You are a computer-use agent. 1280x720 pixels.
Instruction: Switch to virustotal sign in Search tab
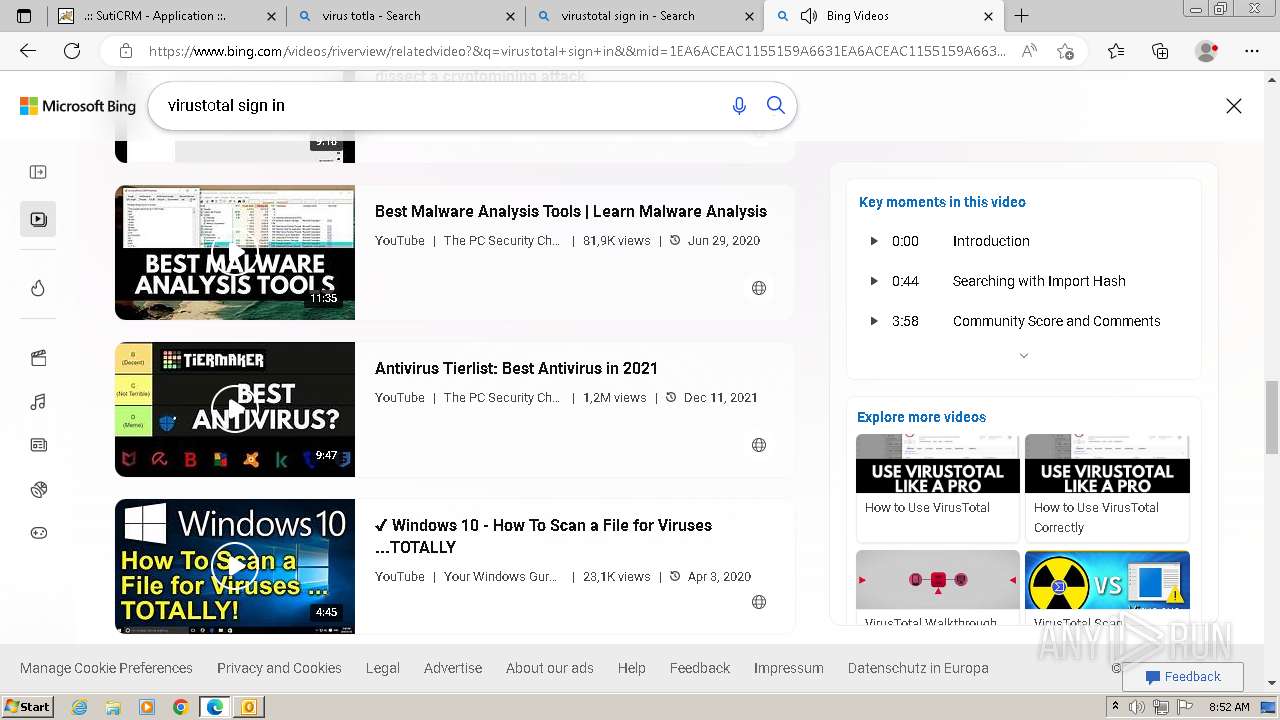point(644,16)
